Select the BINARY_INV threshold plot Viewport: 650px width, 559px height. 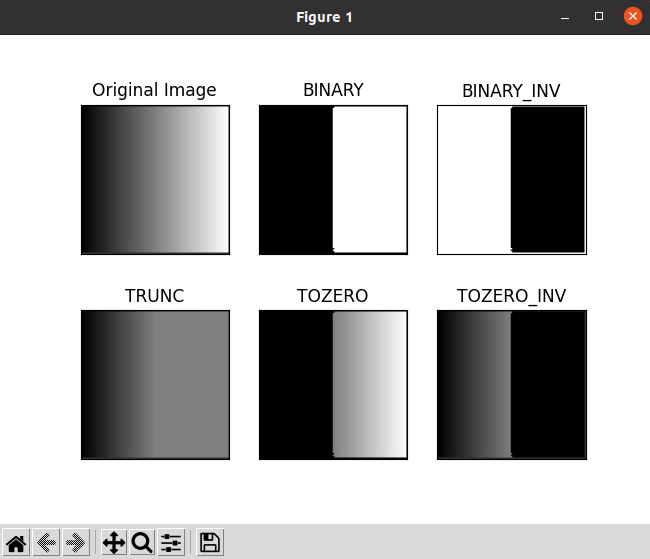click(x=512, y=180)
